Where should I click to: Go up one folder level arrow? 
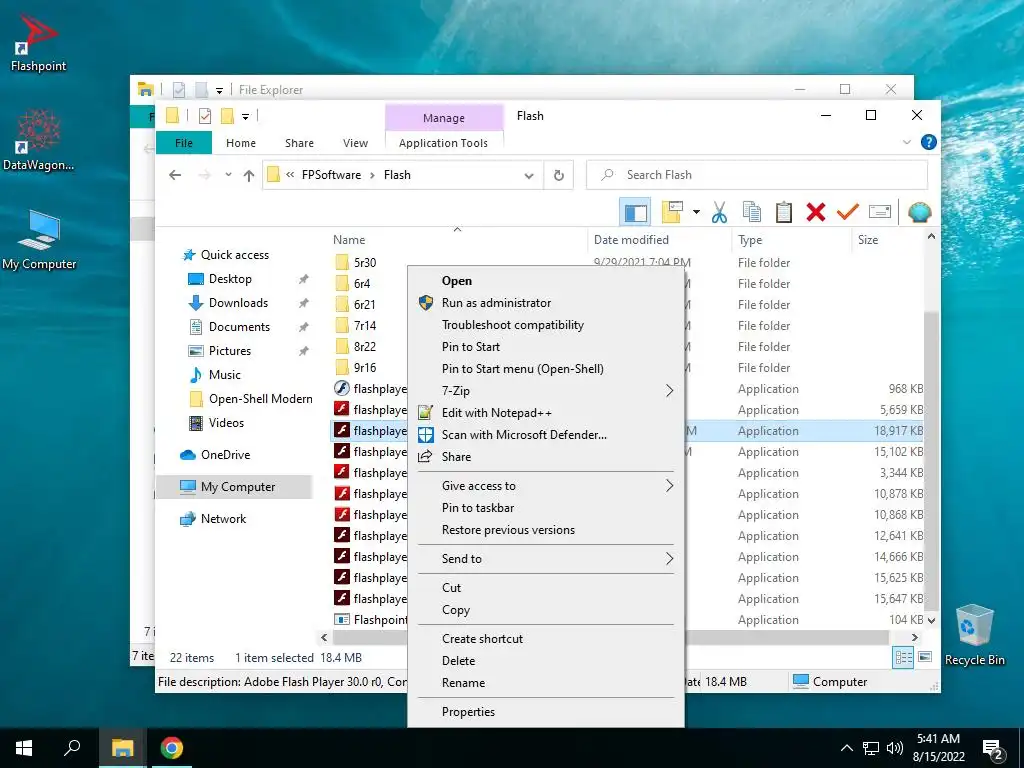tap(249, 175)
